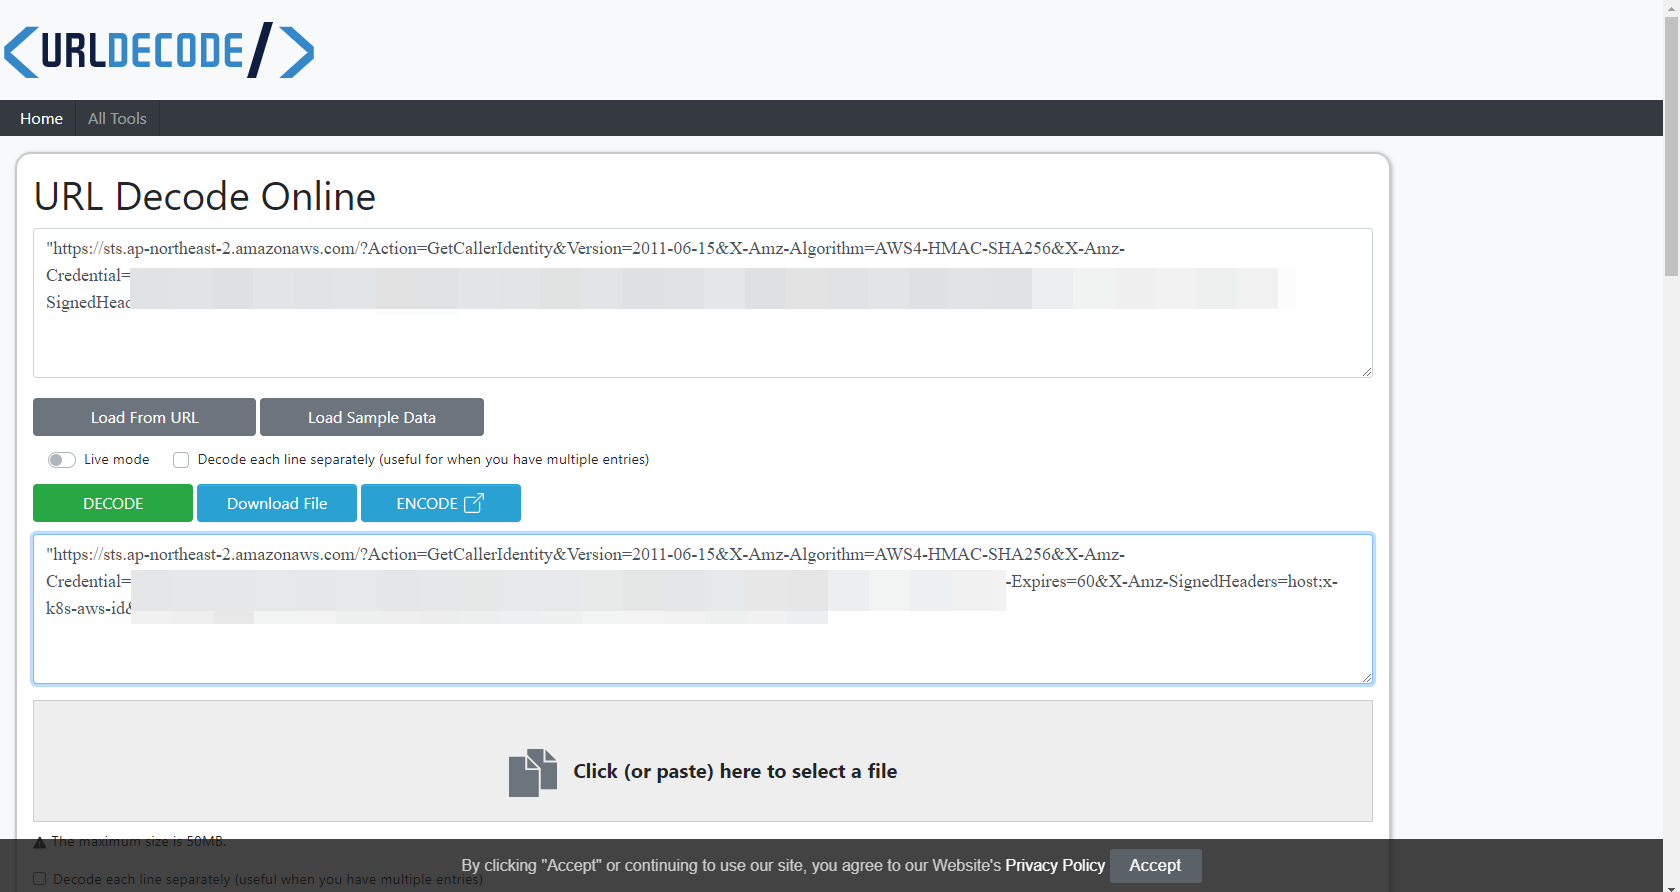Check the bottom 'Decode each line separately' file option

pyautogui.click(x=40, y=879)
